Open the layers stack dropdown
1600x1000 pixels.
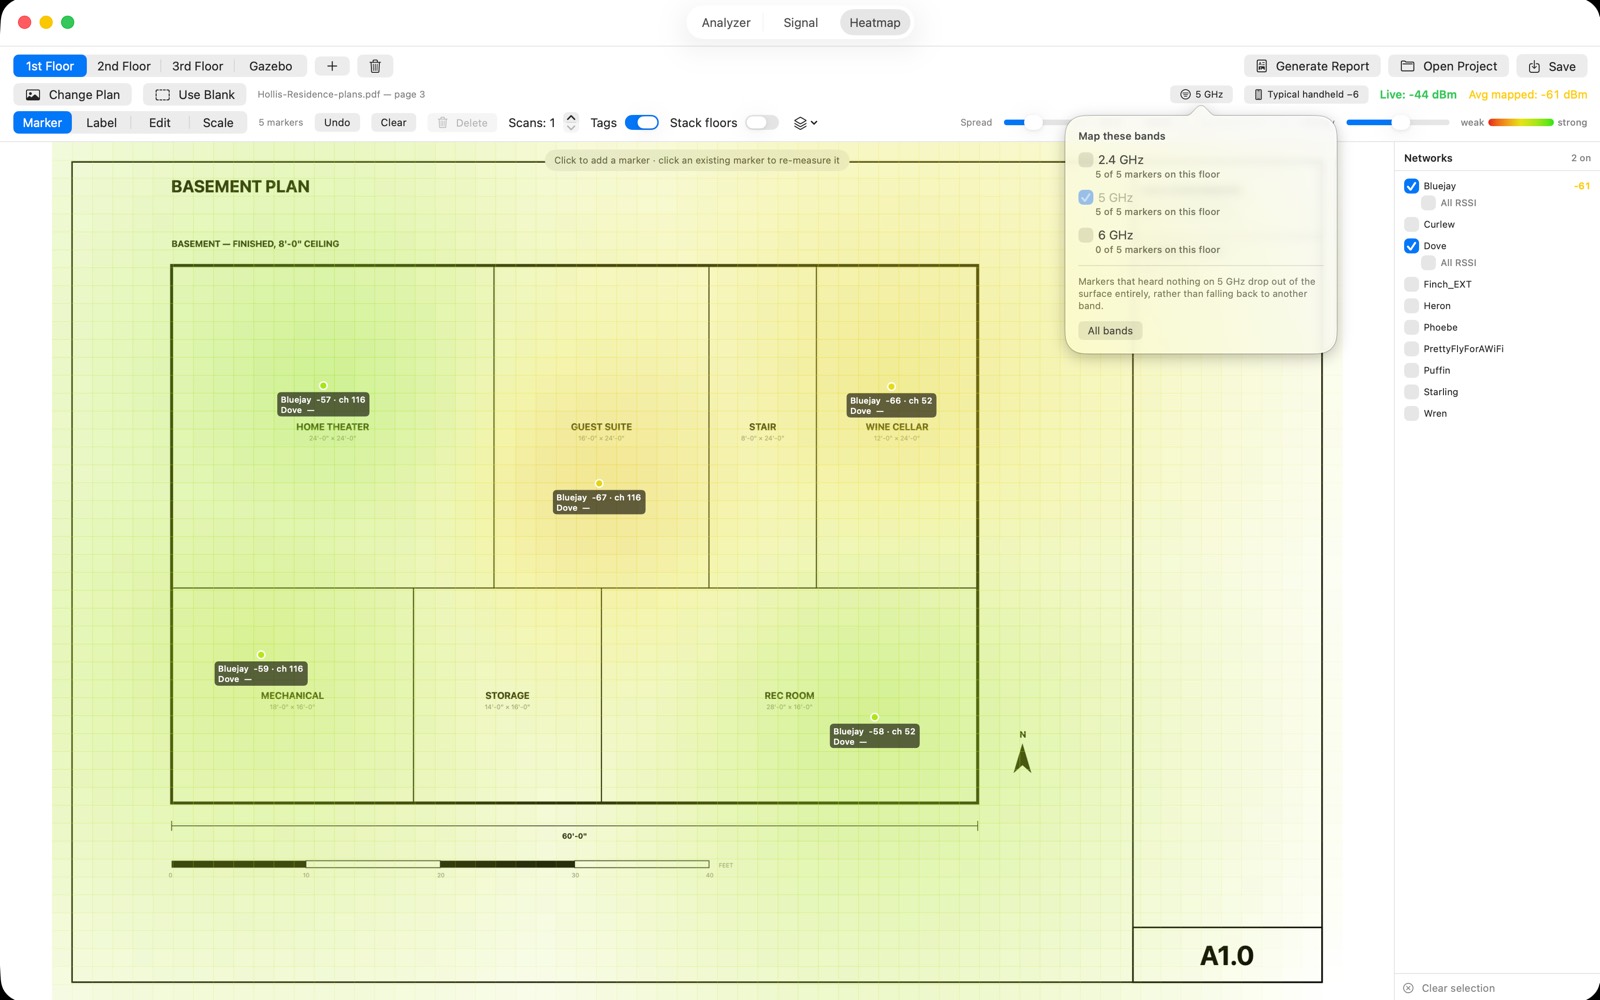pos(805,123)
